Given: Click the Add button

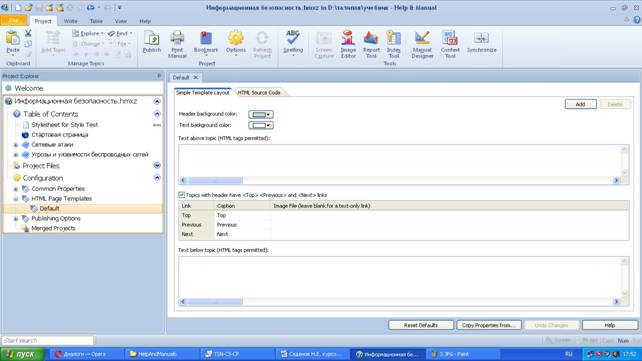Looking at the screenshot, I should 580,104.
